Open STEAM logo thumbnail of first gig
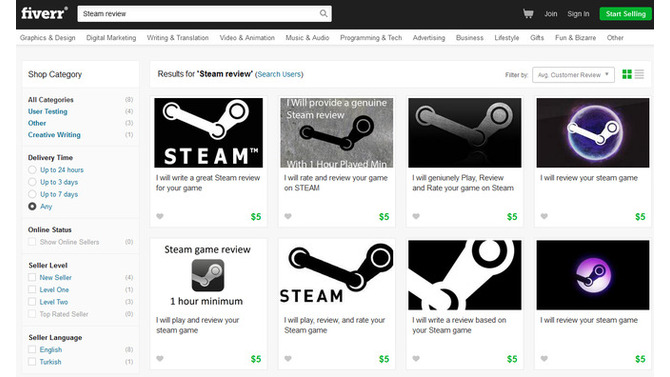Viewport: 670px width, 377px height. pyautogui.click(x=209, y=133)
